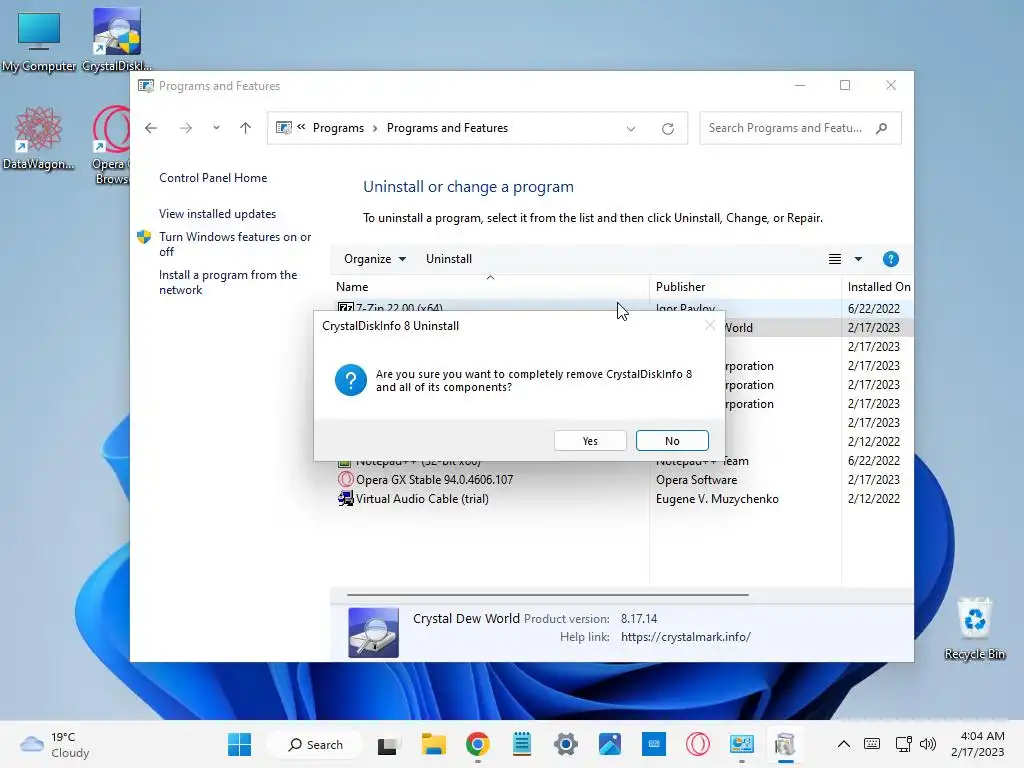The height and width of the screenshot is (768, 1024).
Task: Open Settings gear from the taskbar
Action: point(566,744)
